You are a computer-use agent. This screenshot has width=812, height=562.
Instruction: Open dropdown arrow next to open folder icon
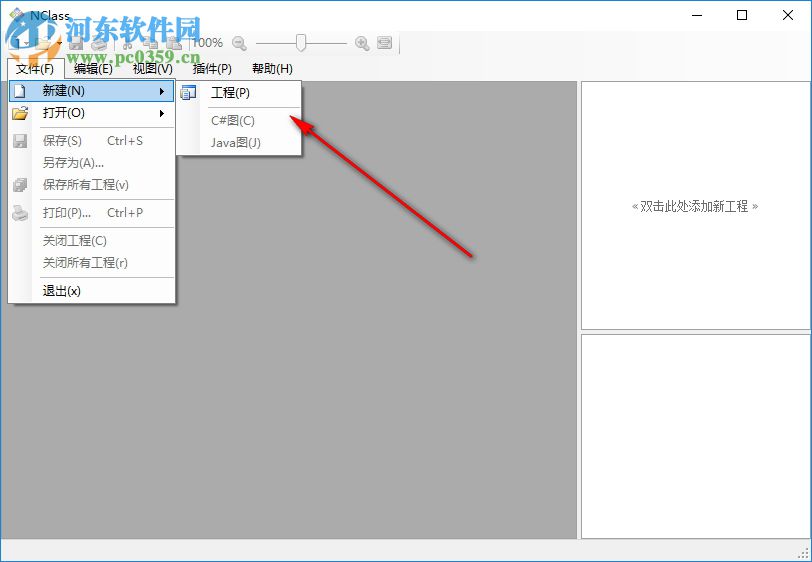60,44
